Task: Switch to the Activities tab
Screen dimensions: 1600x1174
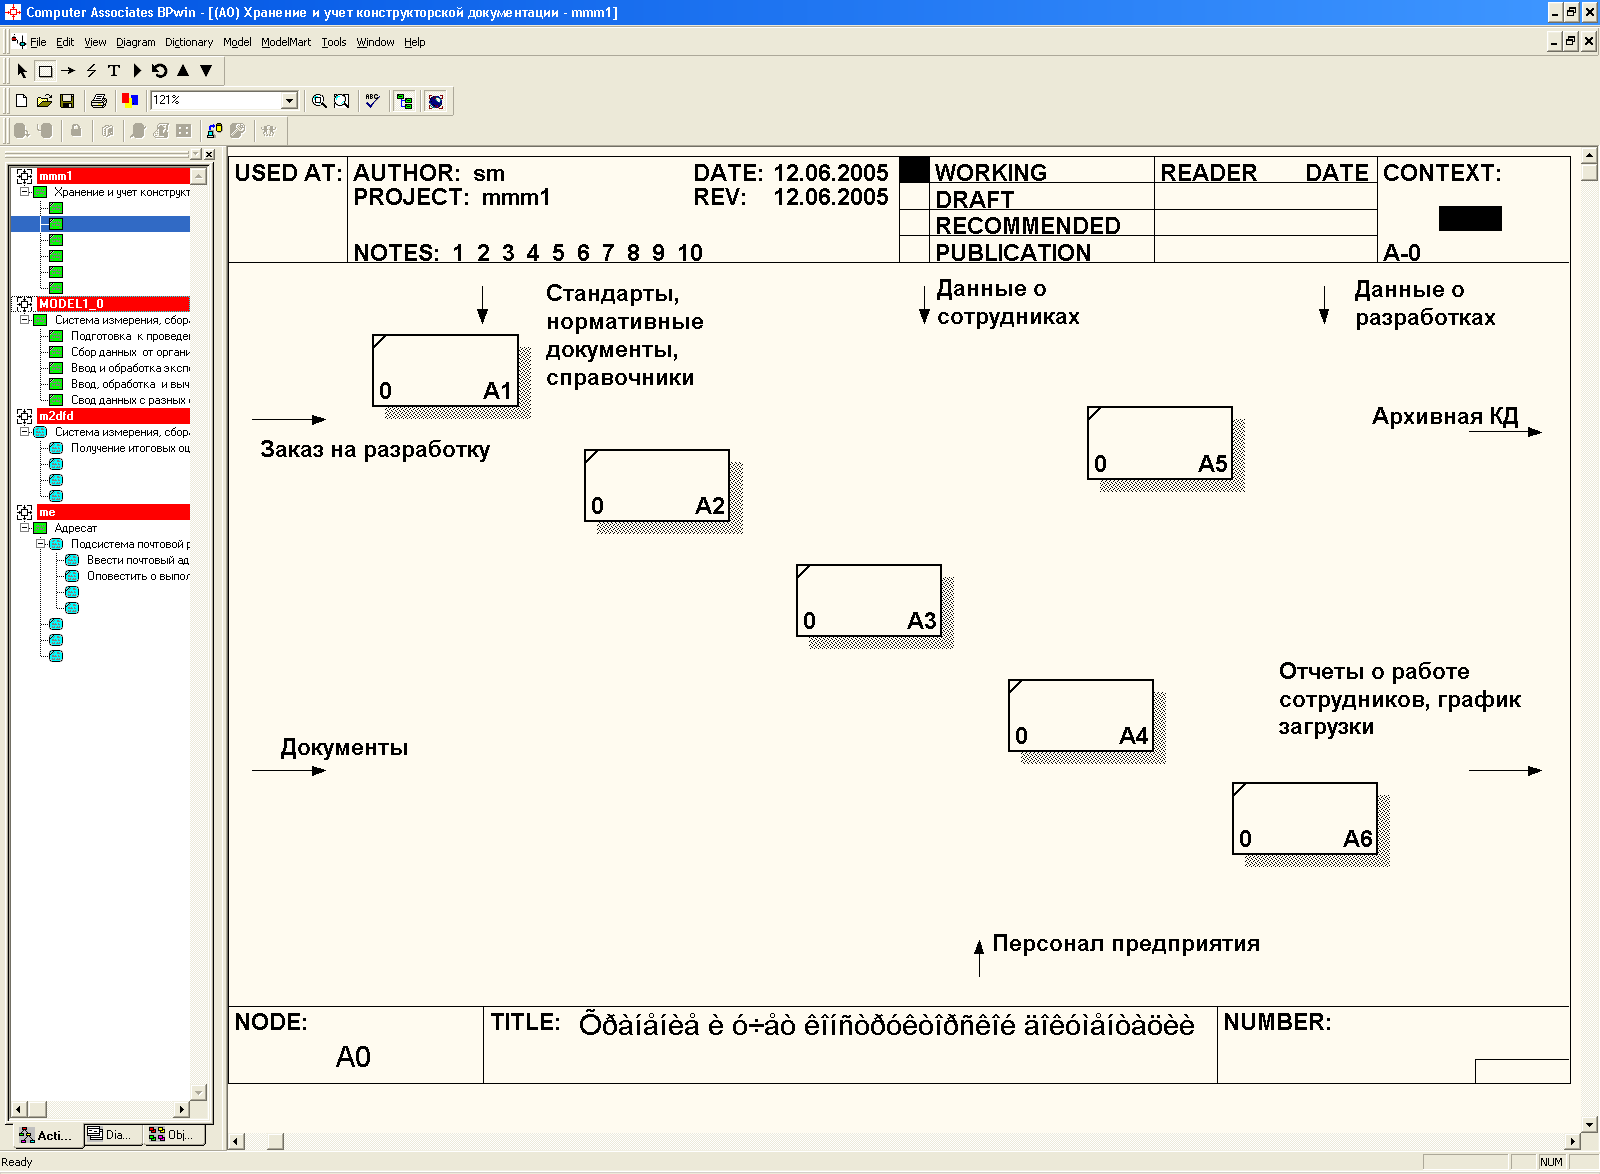Action: tap(46, 1135)
